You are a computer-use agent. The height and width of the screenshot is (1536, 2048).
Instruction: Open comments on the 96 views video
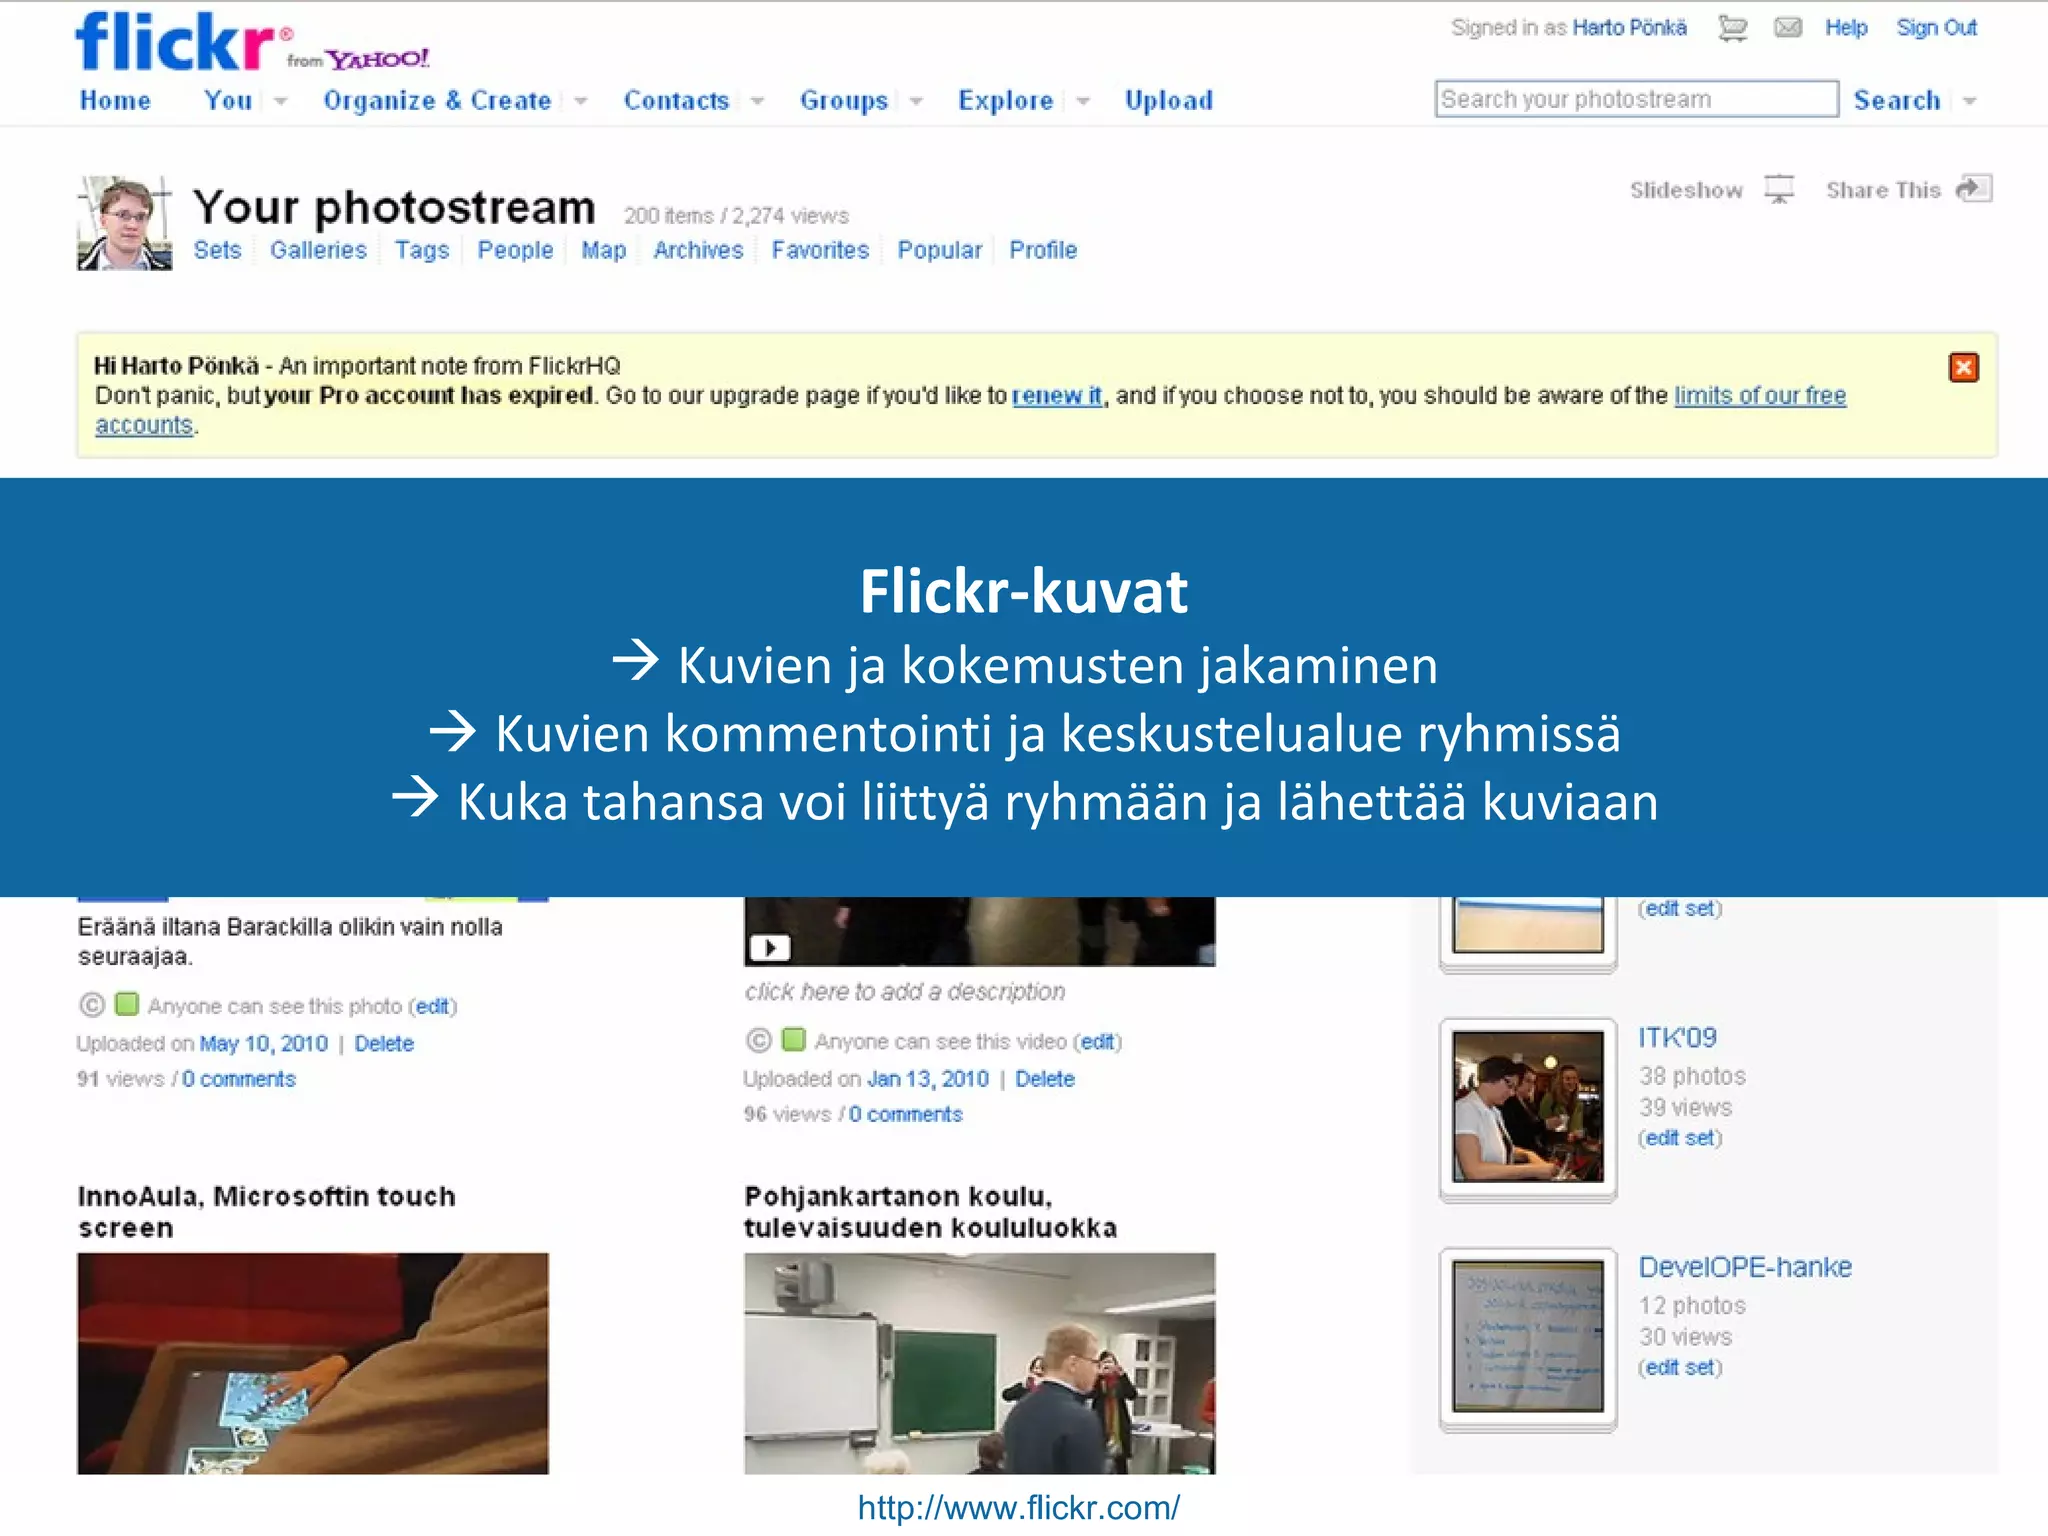(905, 1114)
